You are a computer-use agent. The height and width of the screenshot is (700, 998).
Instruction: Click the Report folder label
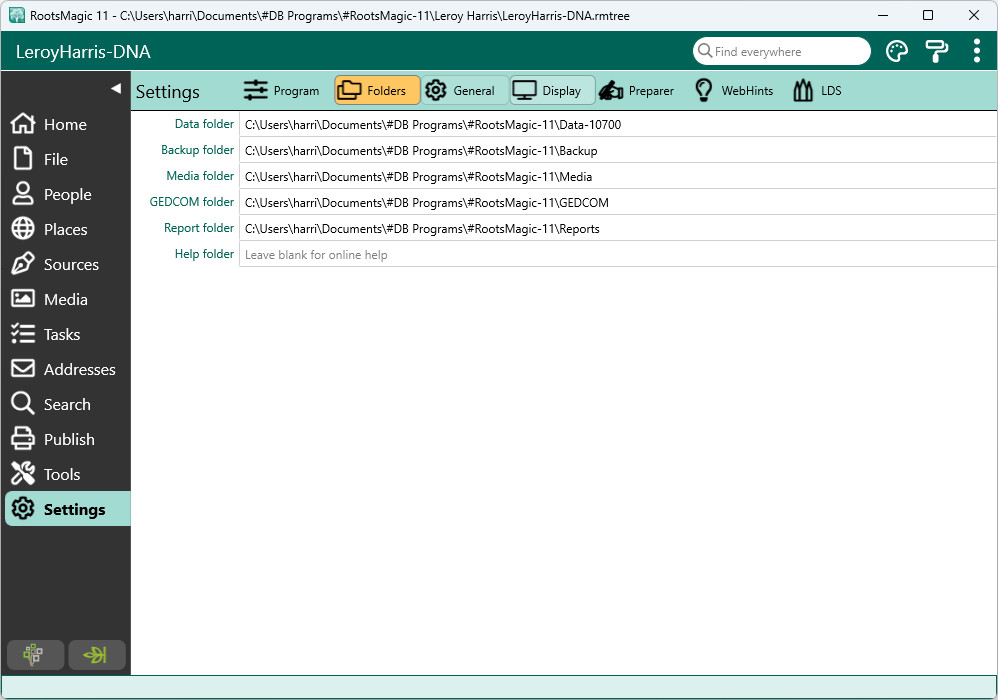coord(199,228)
